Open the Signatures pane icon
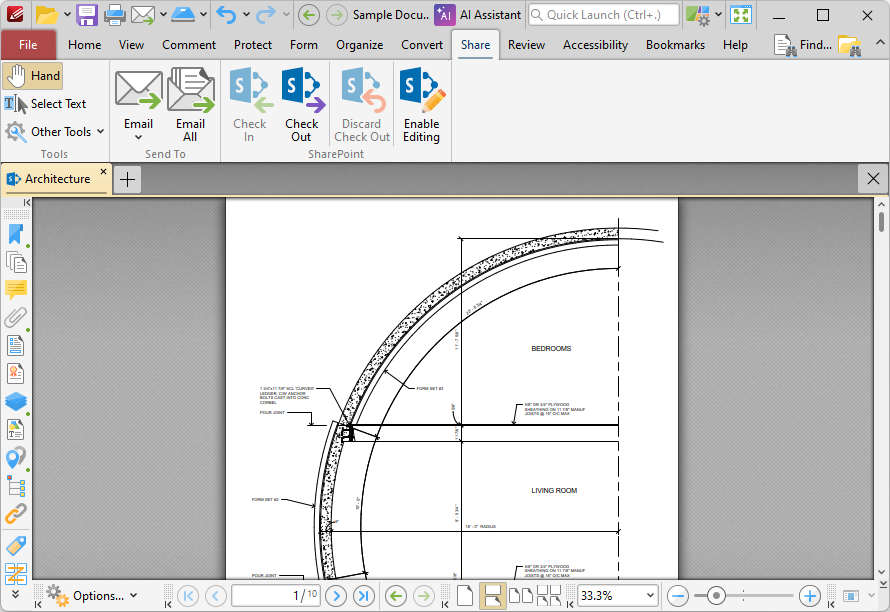This screenshot has height=612, width=890. coord(16,374)
